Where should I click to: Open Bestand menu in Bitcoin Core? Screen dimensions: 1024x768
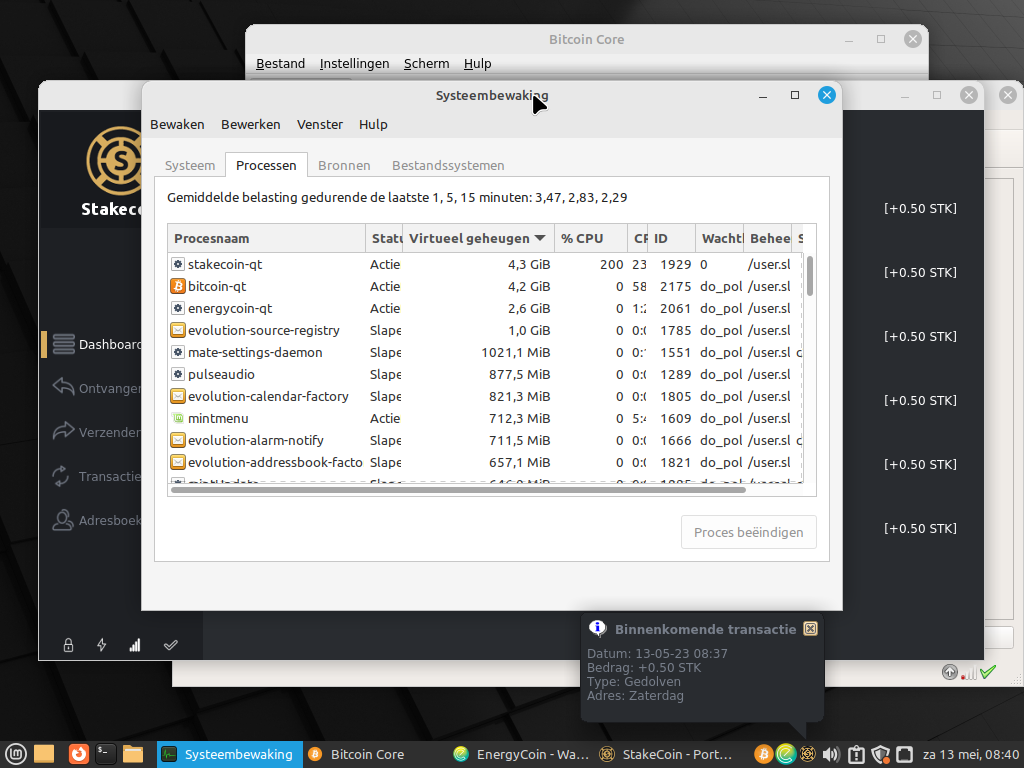280,63
